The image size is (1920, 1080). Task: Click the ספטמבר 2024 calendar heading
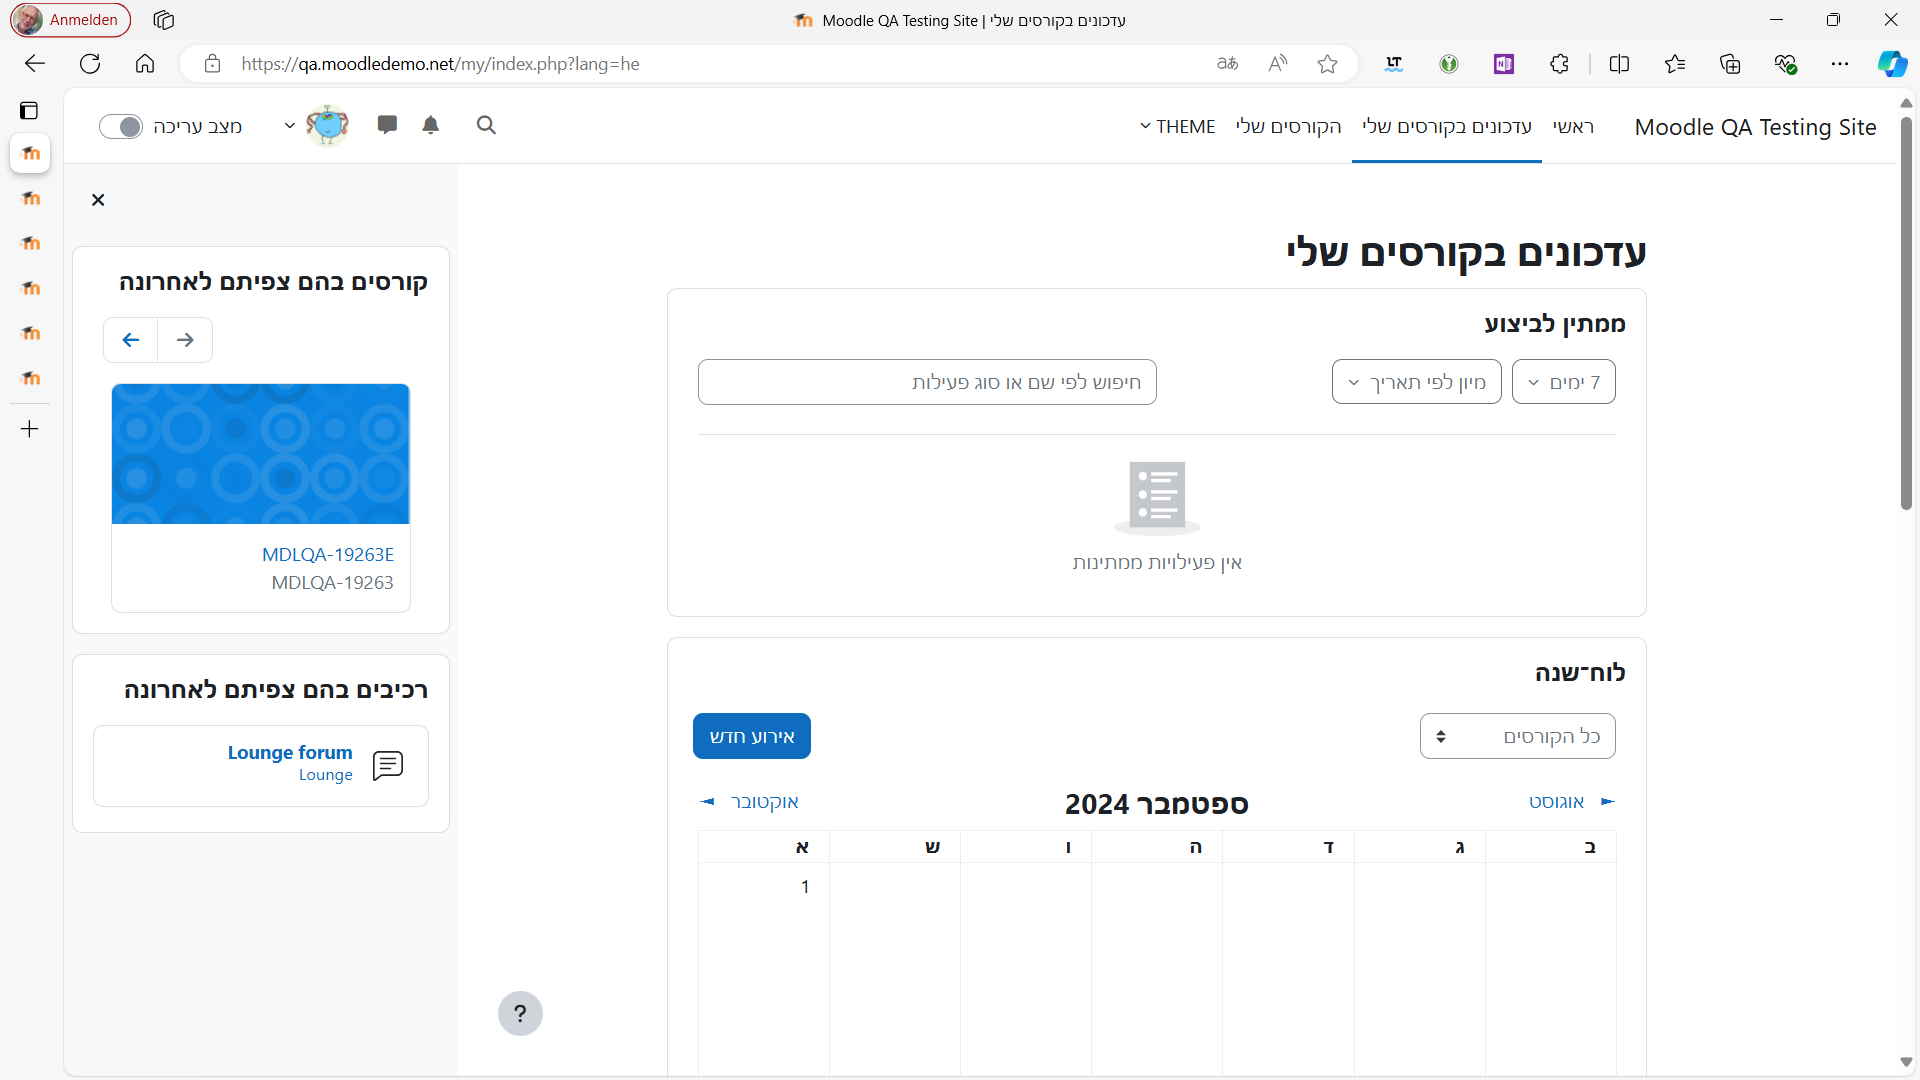1157,804
